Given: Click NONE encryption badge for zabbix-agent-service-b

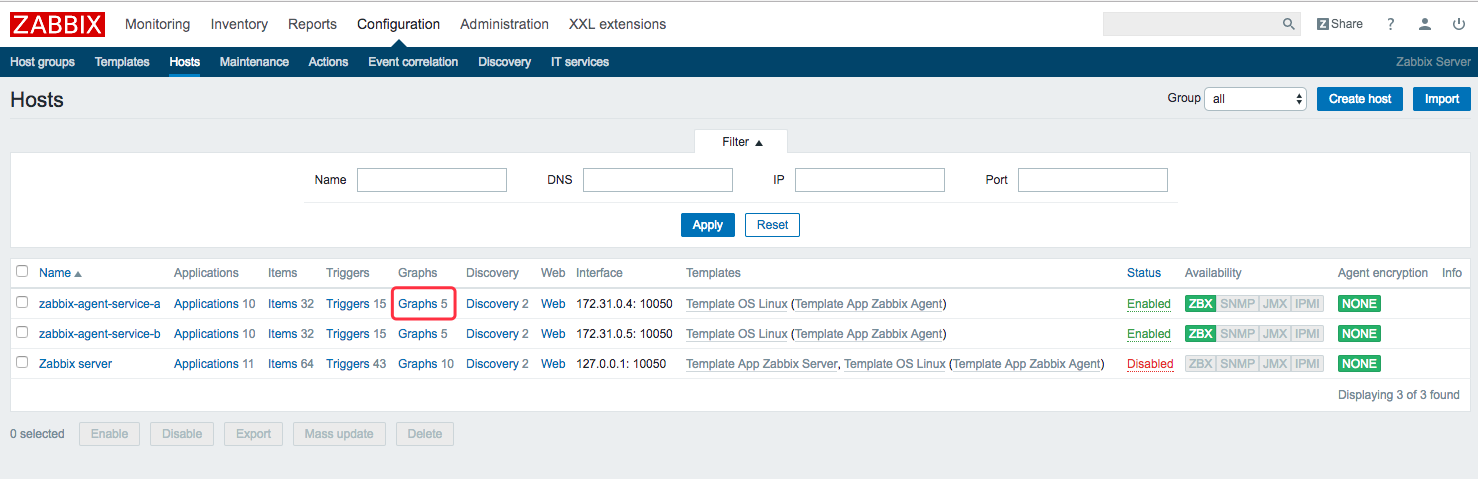Looking at the screenshot, I should pos(1359,334).
